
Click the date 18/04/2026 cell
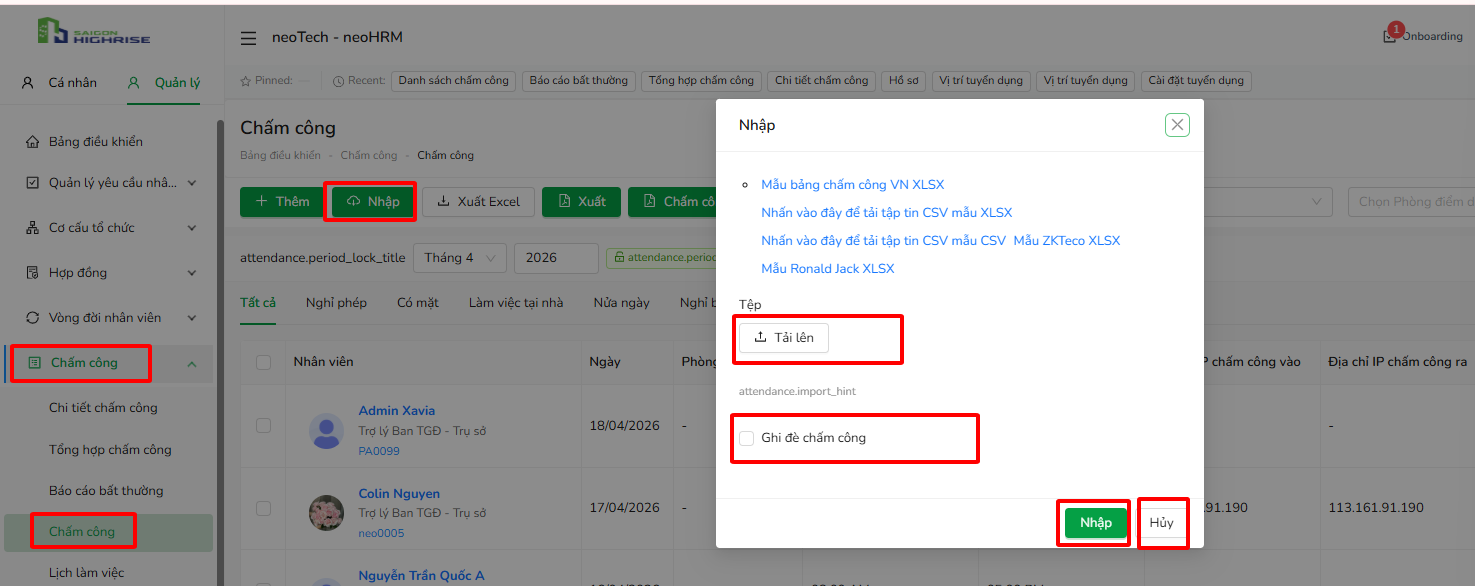pos(625,426)
